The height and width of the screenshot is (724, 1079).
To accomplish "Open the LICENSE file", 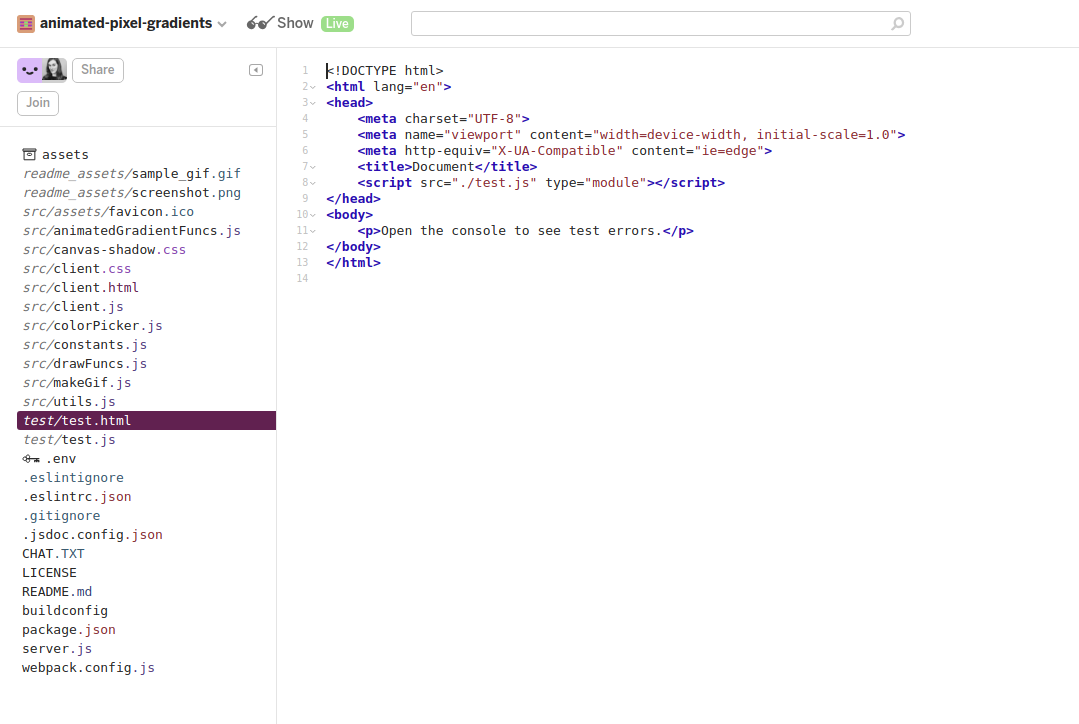I will pos(50,573).
